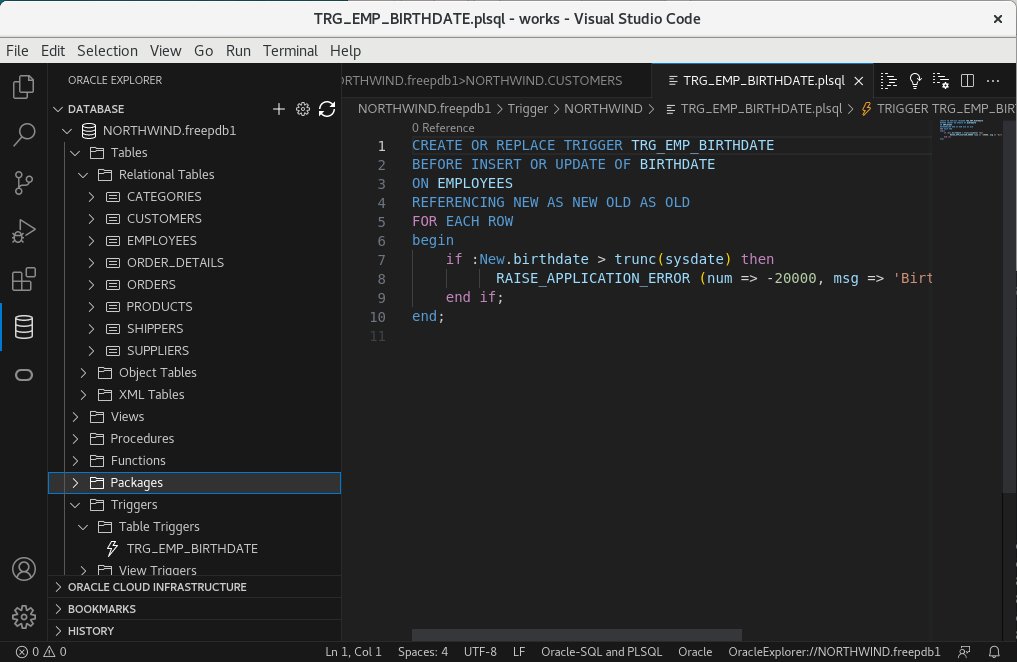Split the editor to the right
The height and width of the screenshot is (662, 1017).
click(967, 80)
